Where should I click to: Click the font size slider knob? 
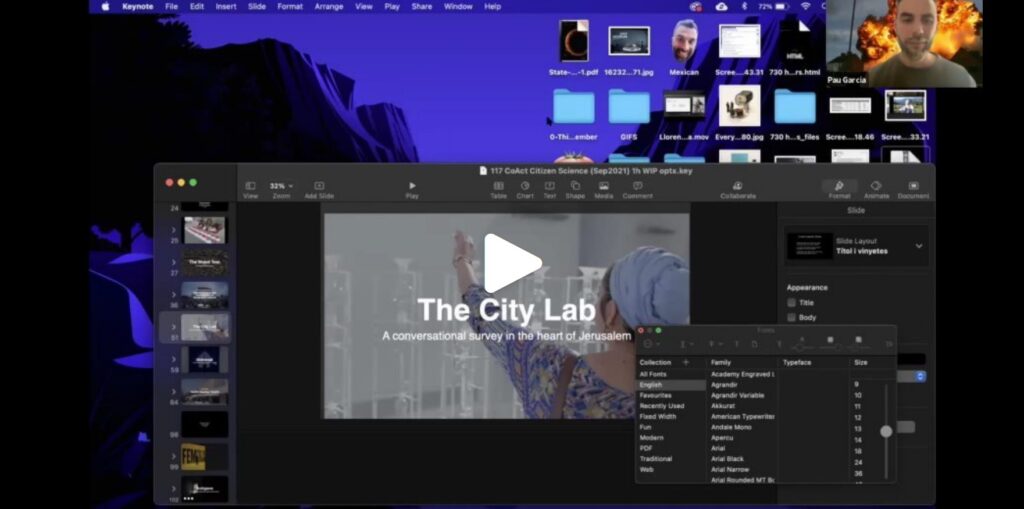click(x=886, y=431)
